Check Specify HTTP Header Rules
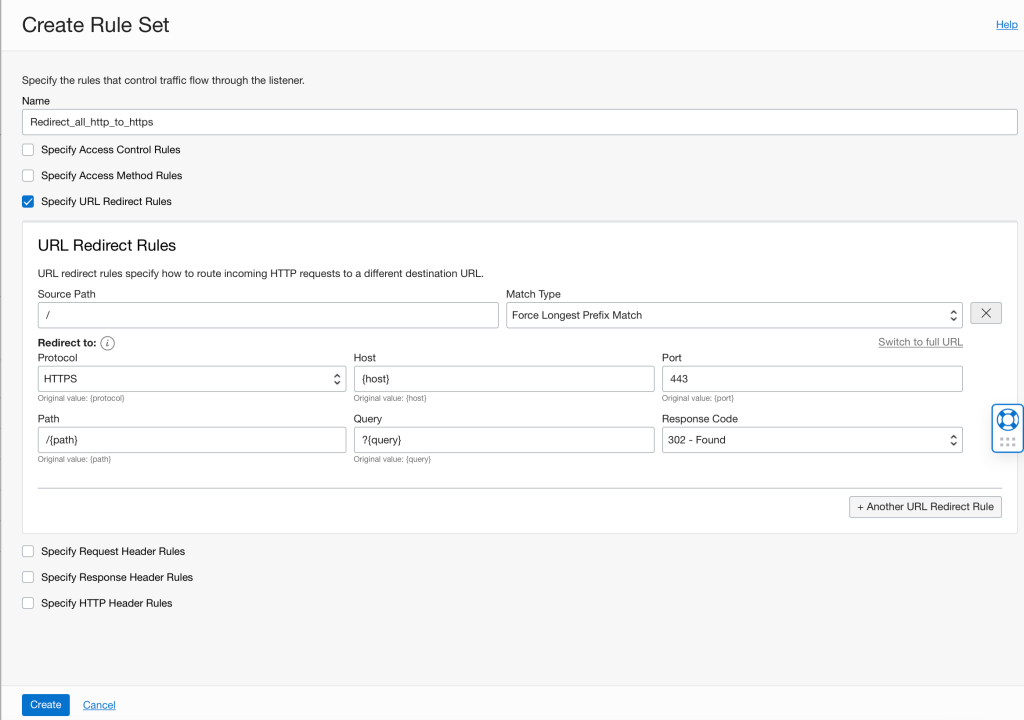The width and height of the screenshot is (1024, 720). 28,604
